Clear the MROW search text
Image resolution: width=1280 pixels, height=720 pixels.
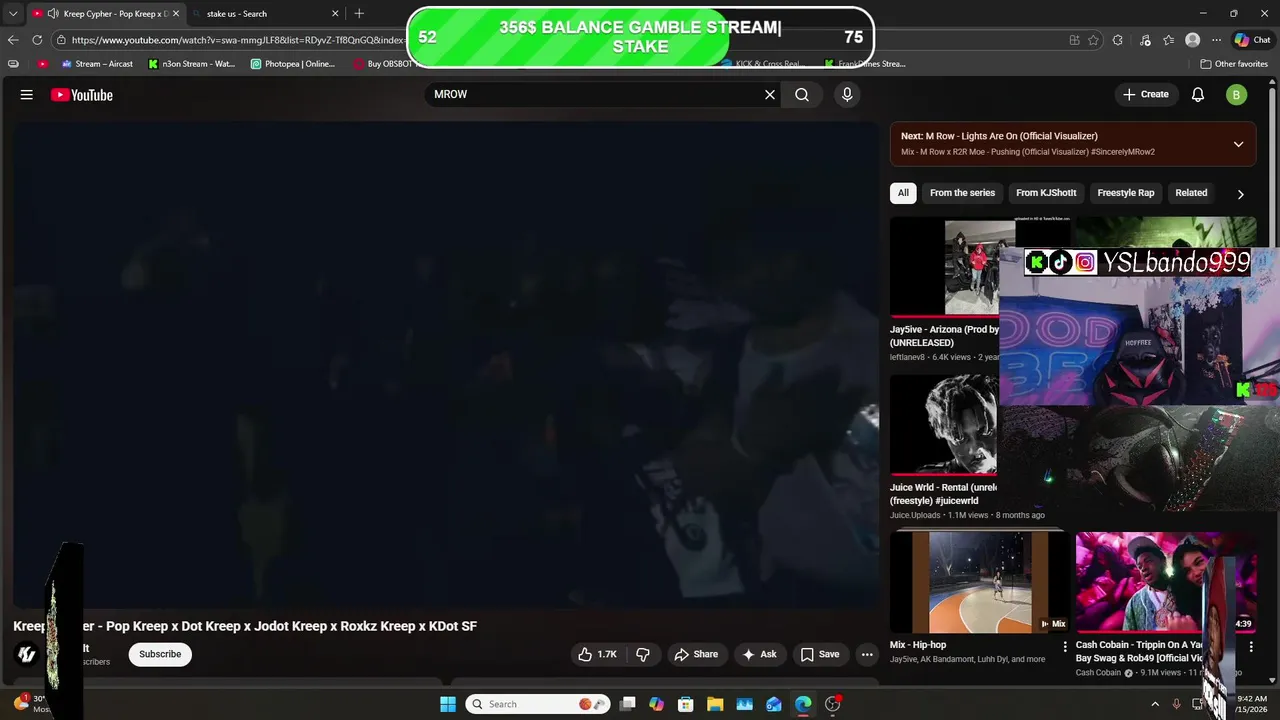(x=770, y=94)
